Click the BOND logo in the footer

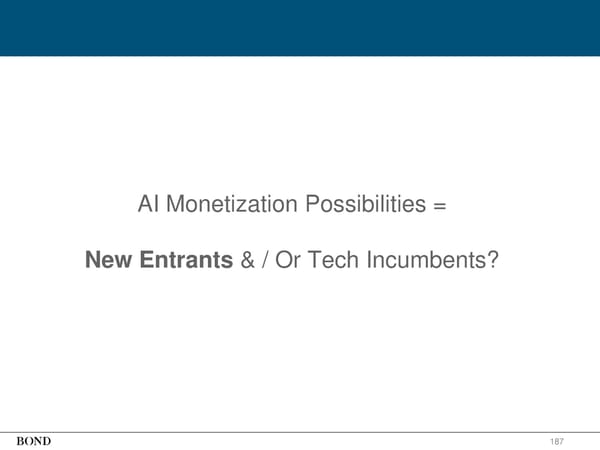point(34,440)
